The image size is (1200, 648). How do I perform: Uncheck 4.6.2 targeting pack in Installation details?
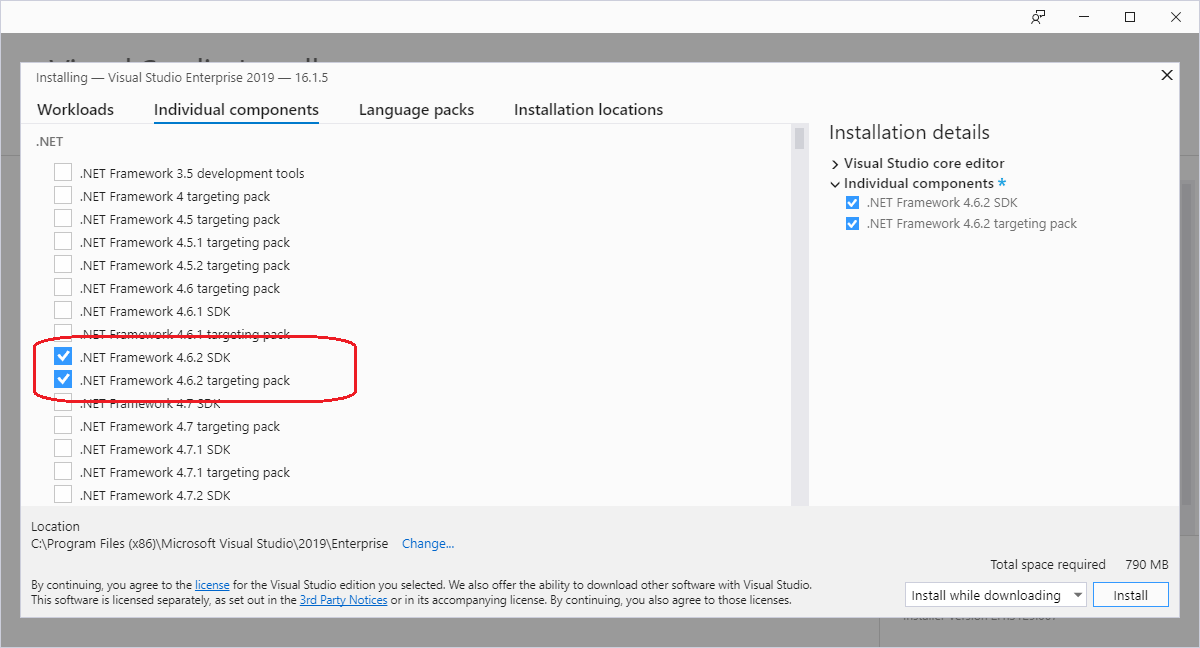click(x=852, y=224)
